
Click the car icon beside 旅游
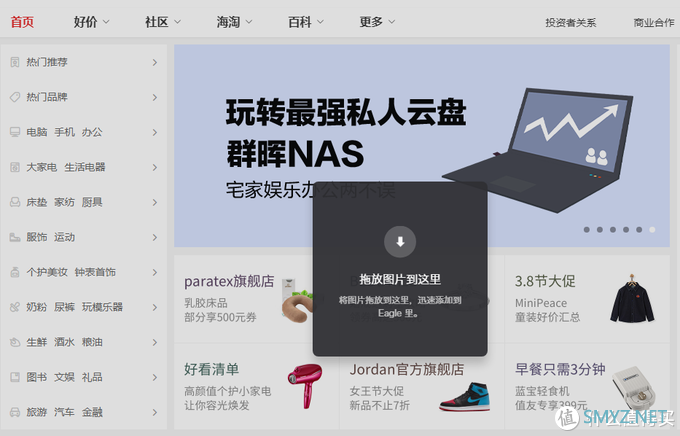(15, 412)
